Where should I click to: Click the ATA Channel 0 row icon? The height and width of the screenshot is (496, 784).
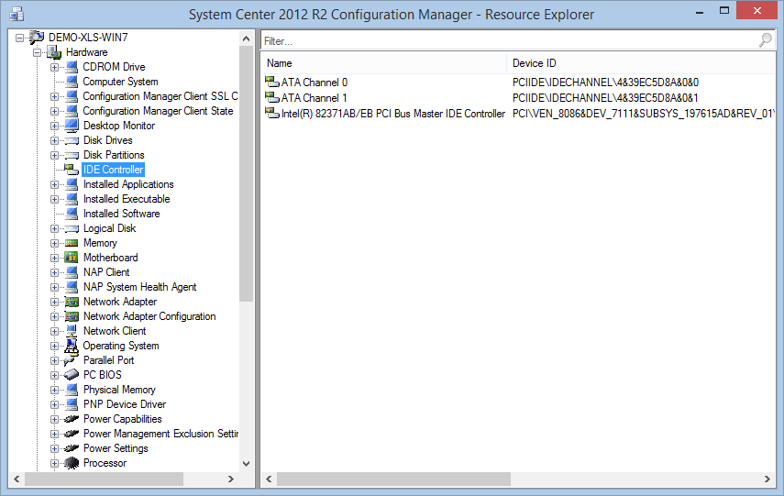272,82
